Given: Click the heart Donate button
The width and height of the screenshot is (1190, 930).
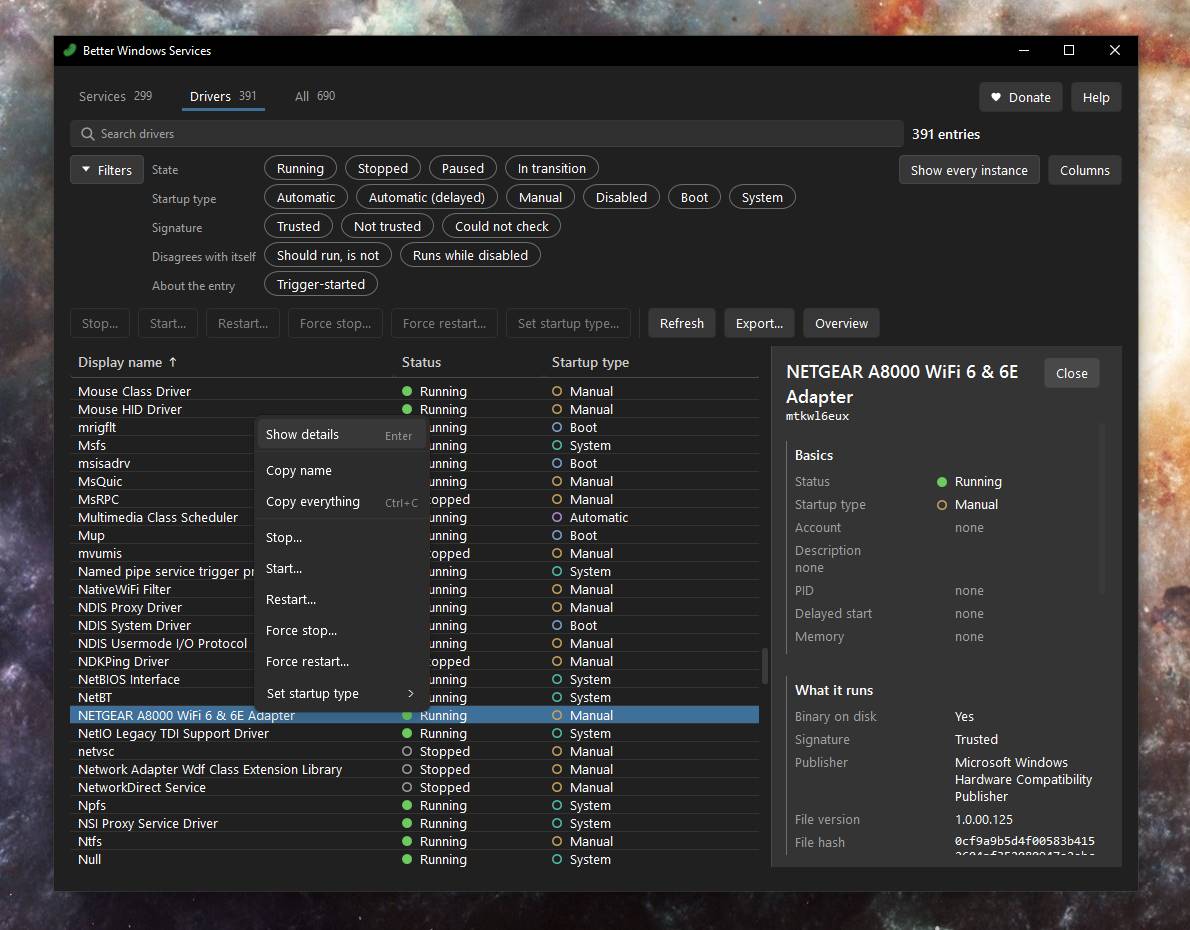Looking at the screenshot, I should click(x=1020, y=97).
